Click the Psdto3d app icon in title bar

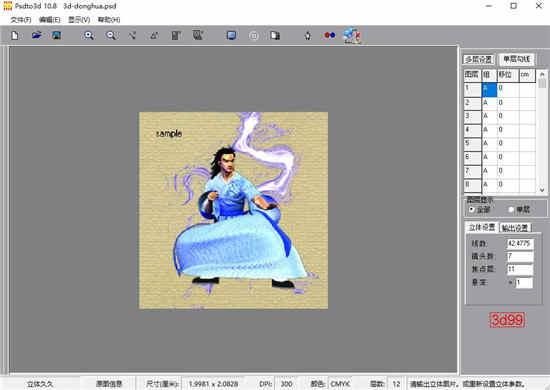tap(7, 6)
